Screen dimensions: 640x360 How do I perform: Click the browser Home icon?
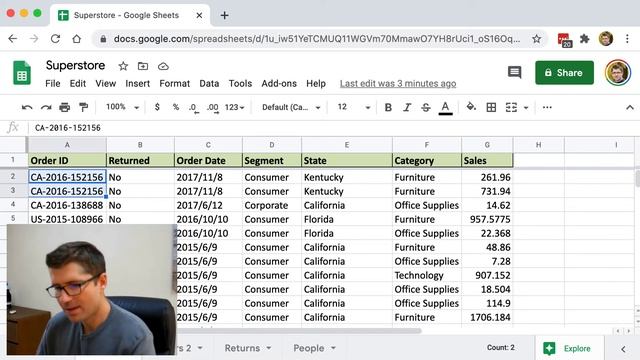pos(76,39)
